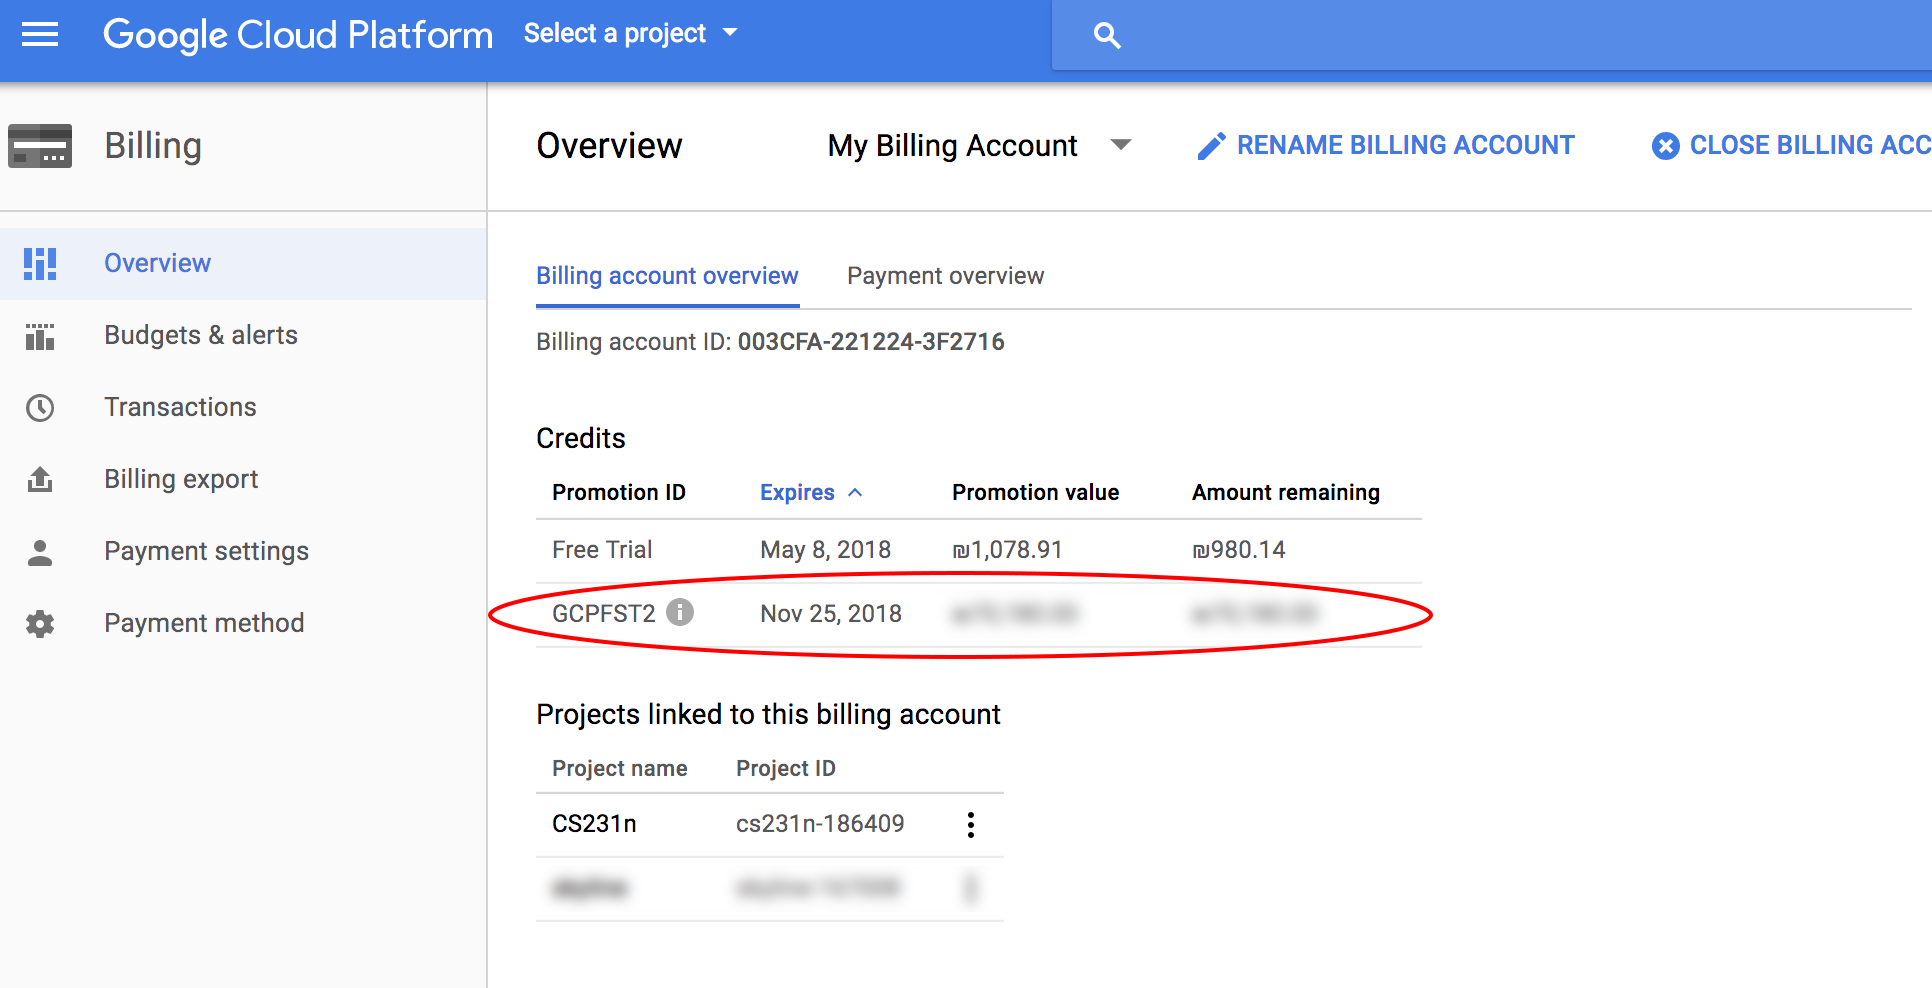Click the CS231n project name

tap(594, 824)
